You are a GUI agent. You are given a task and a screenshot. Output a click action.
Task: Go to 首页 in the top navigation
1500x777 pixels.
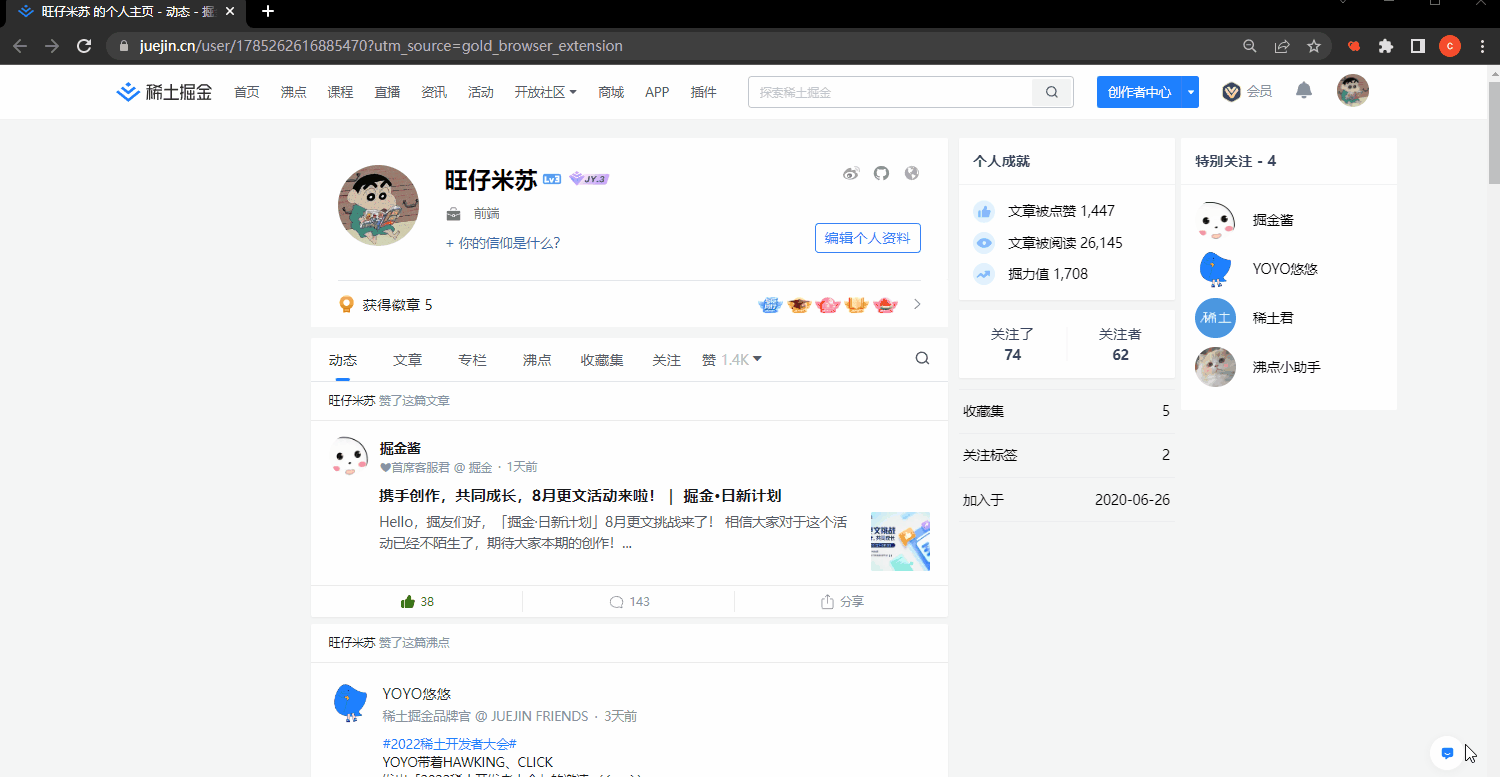click(247, 92)
